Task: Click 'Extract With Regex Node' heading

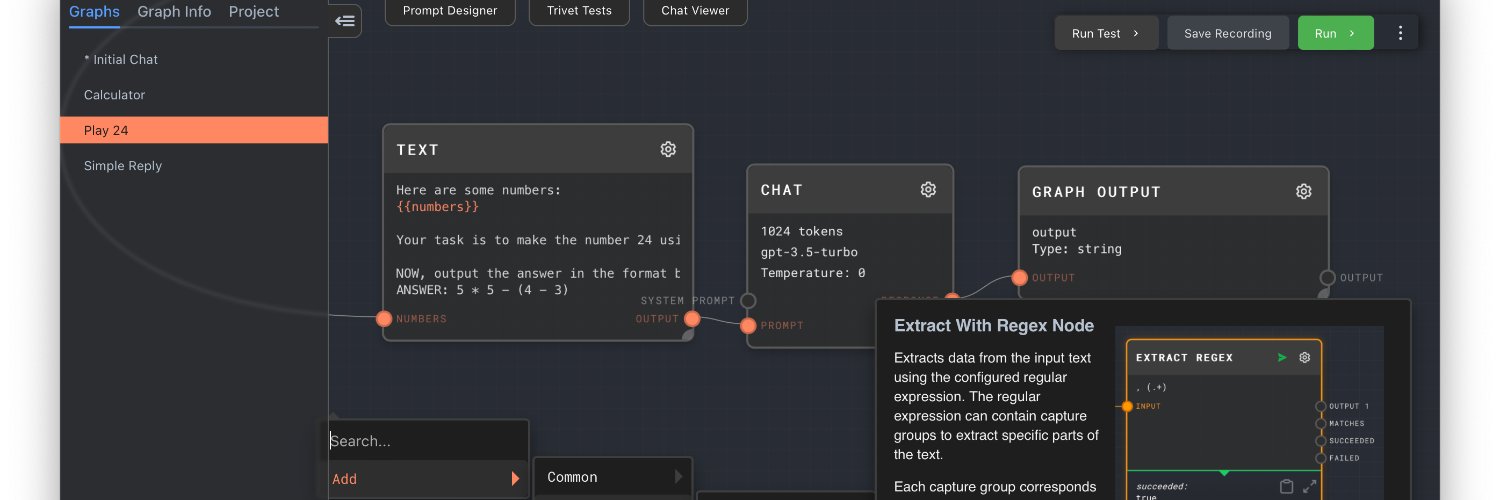Action: [x=994, y=325]
